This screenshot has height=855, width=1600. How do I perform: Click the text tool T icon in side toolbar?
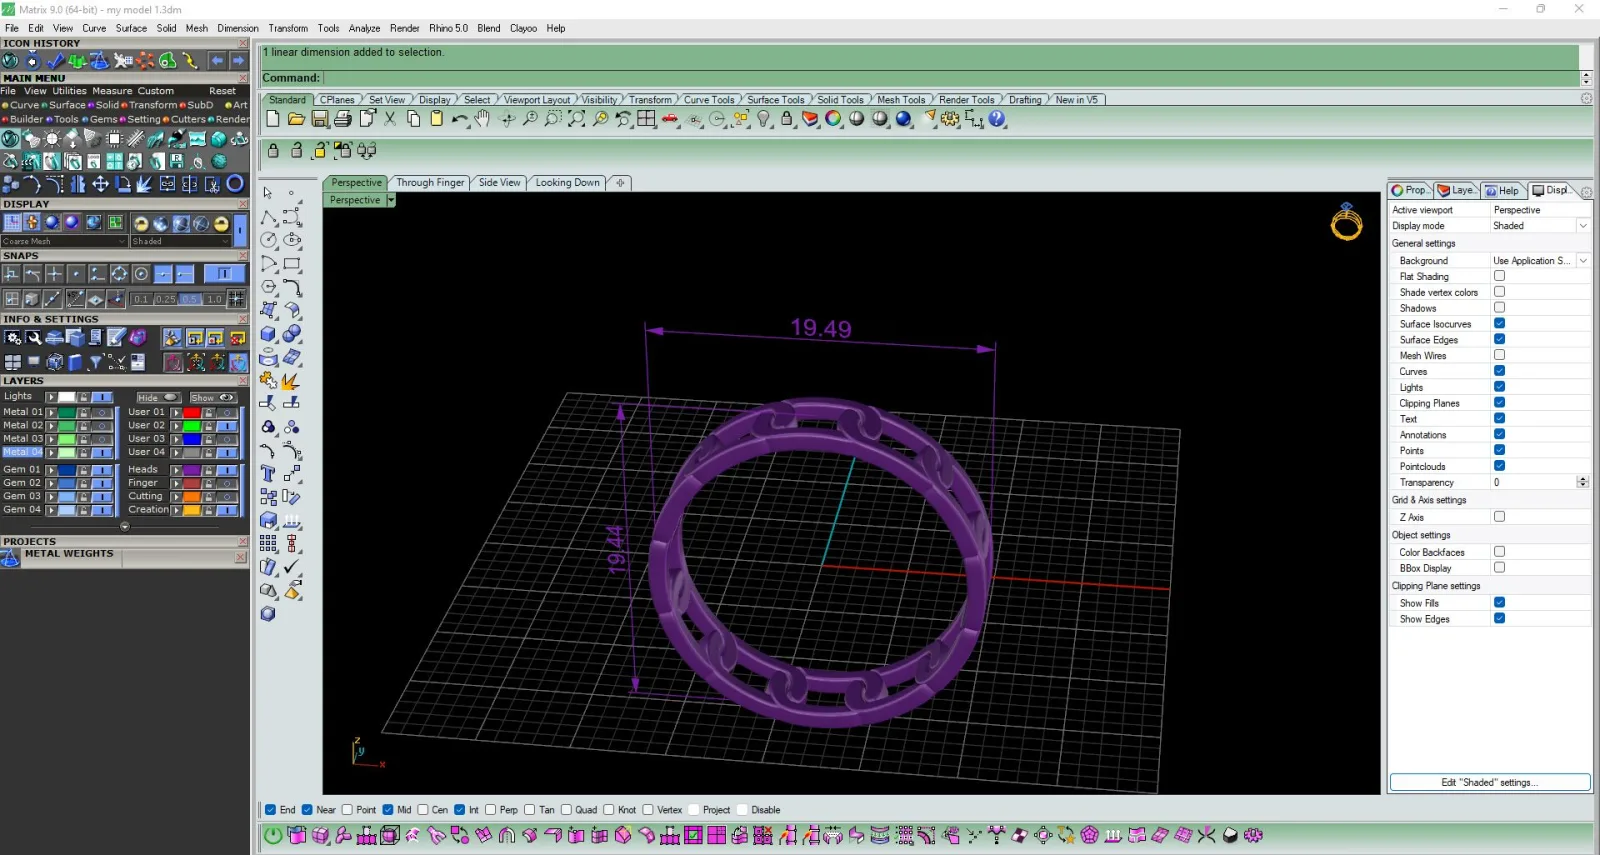pyautogui.click(x=268, y=473)
